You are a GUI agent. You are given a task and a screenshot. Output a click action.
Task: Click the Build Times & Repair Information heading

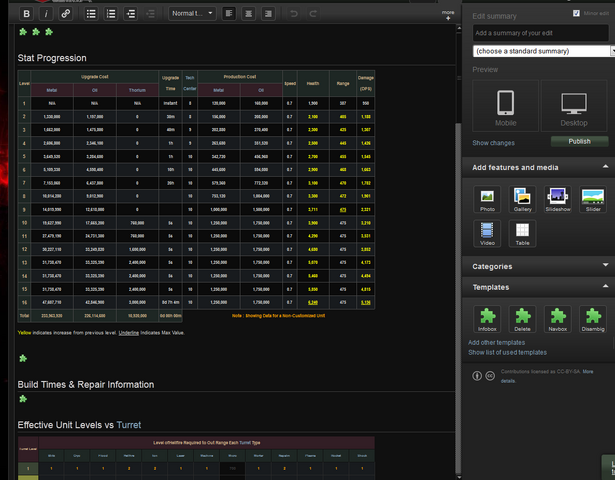point(86,385)
